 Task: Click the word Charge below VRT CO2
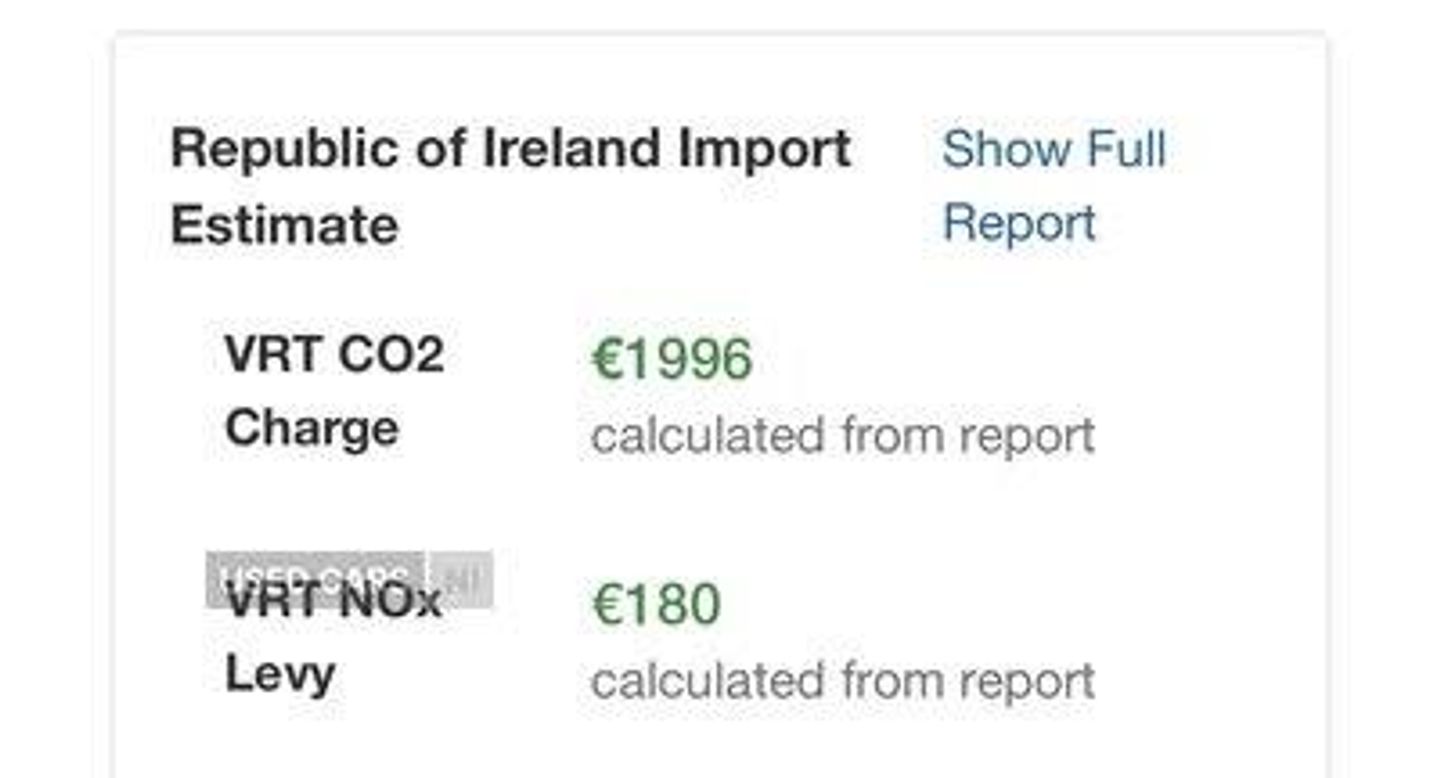coord(312,429)
